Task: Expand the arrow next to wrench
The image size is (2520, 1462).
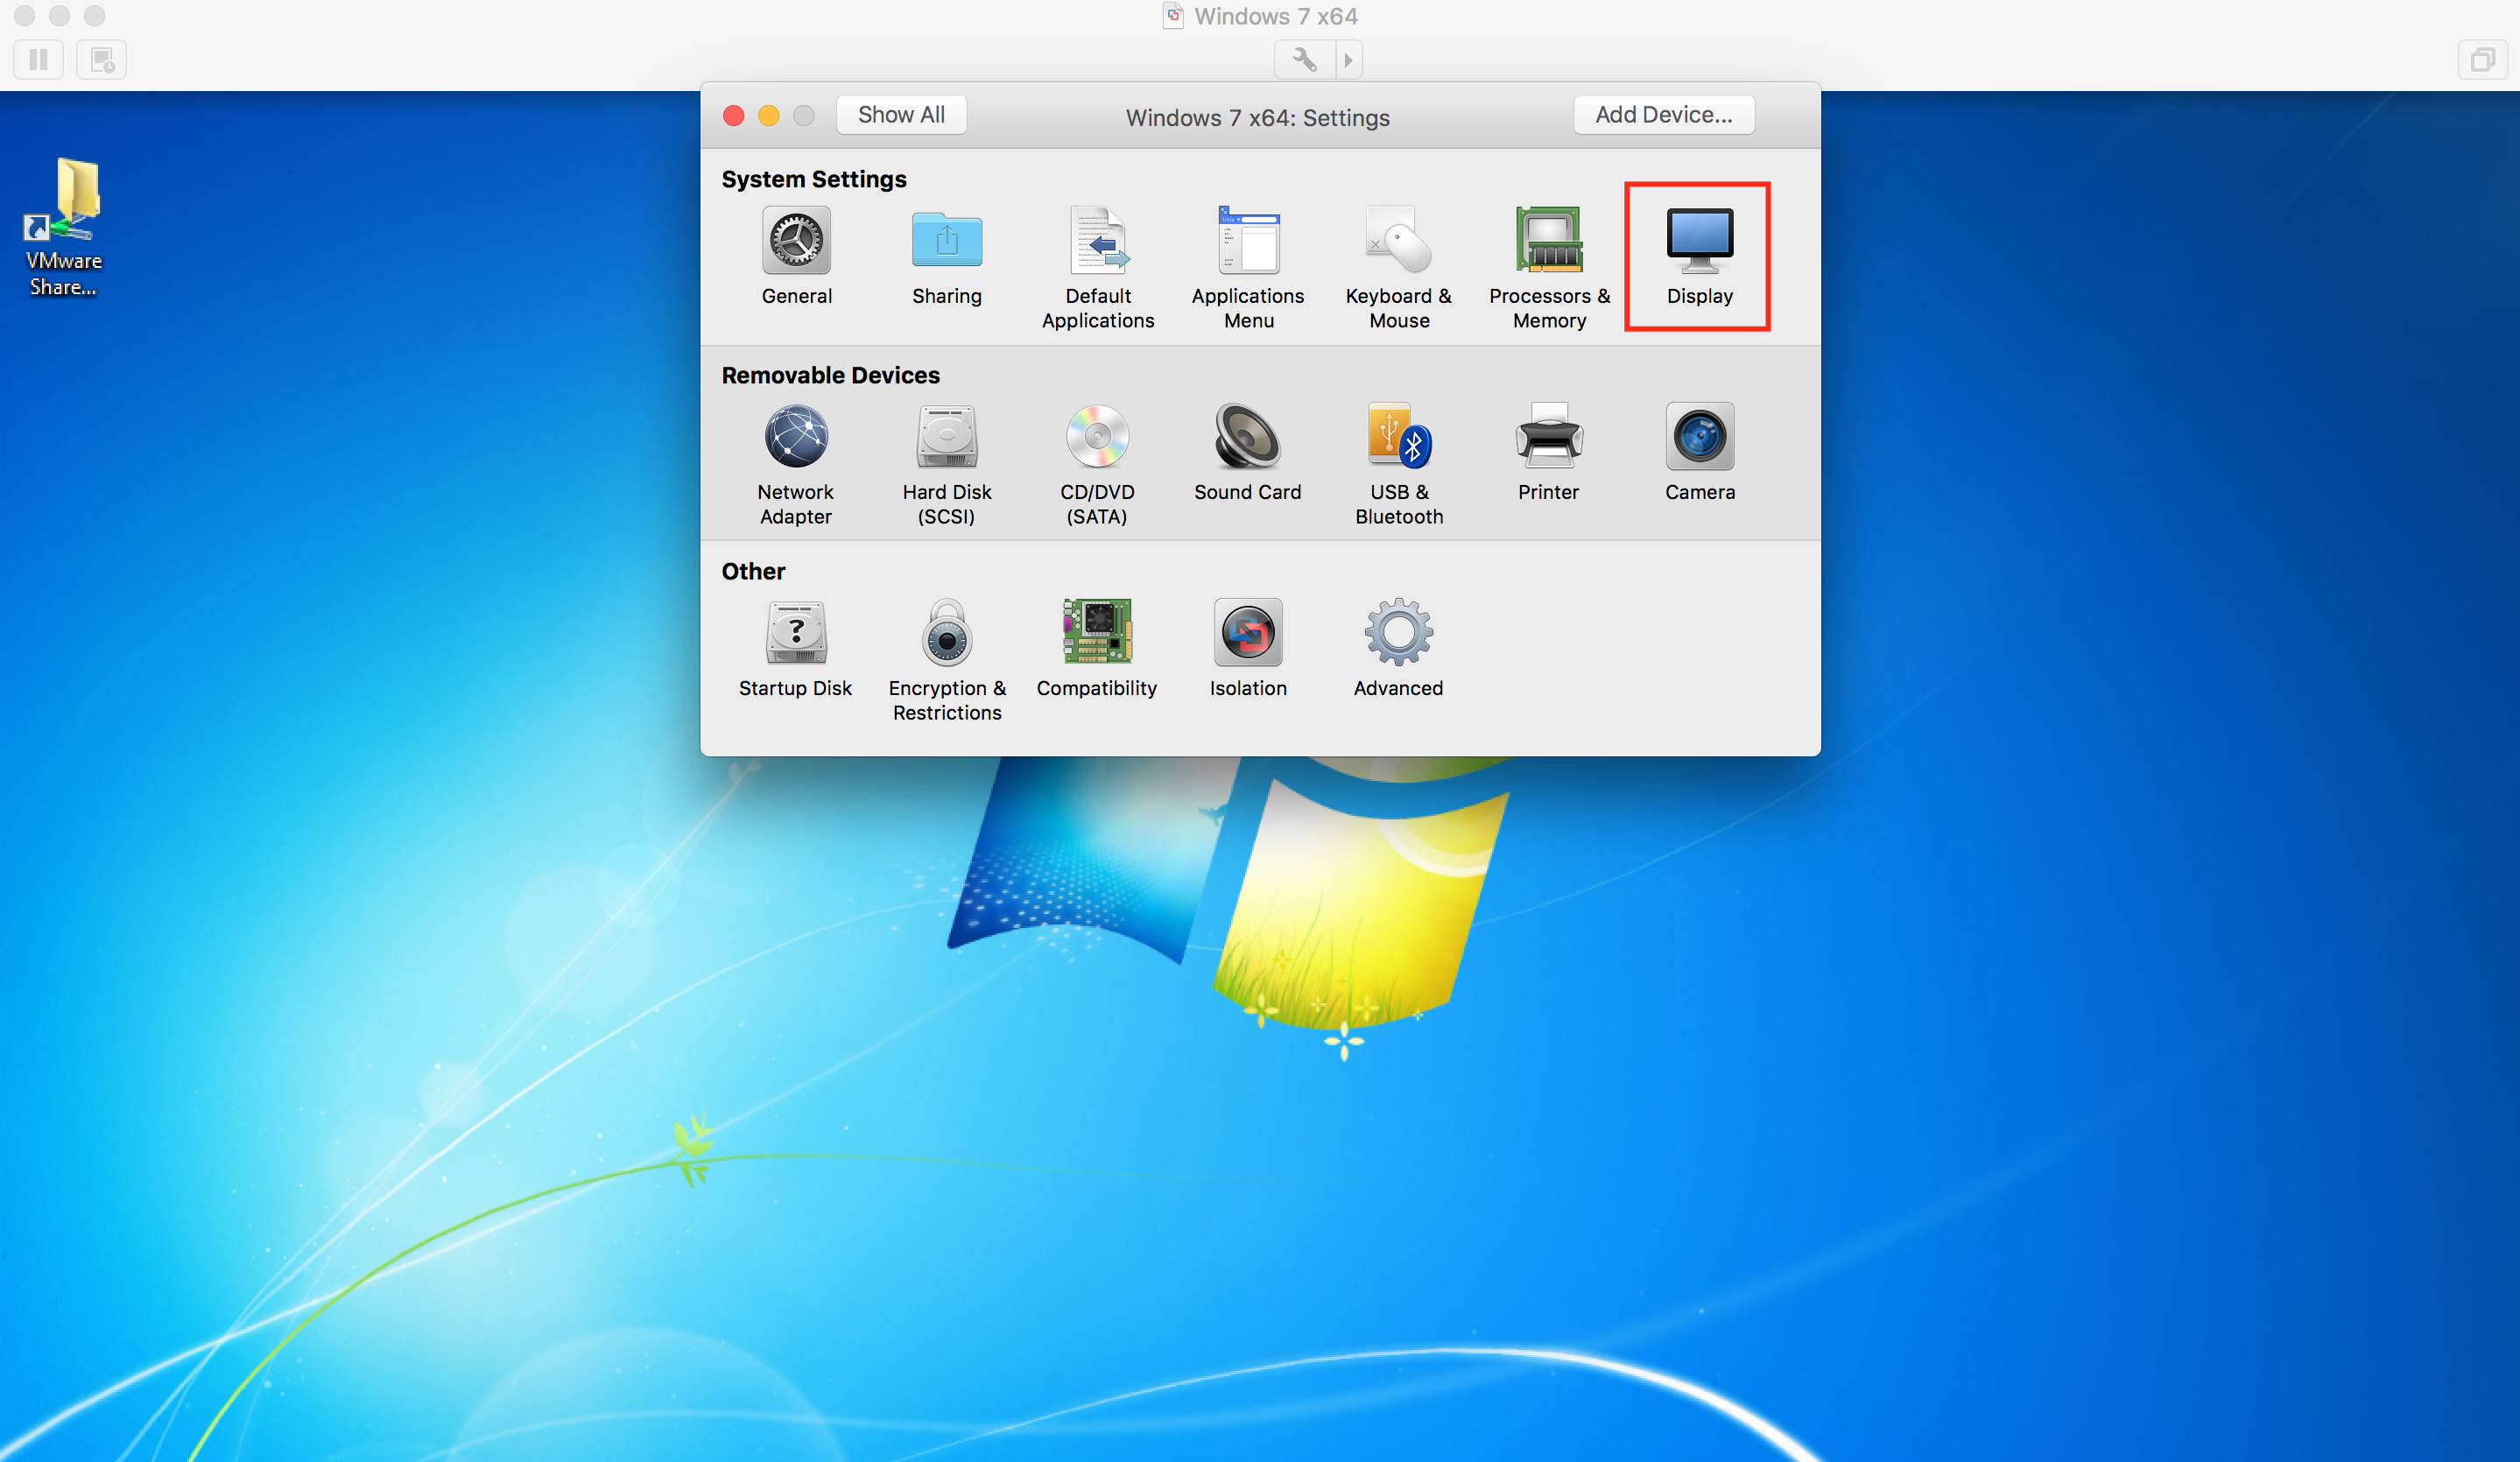Action: [x=1348, y=60]
